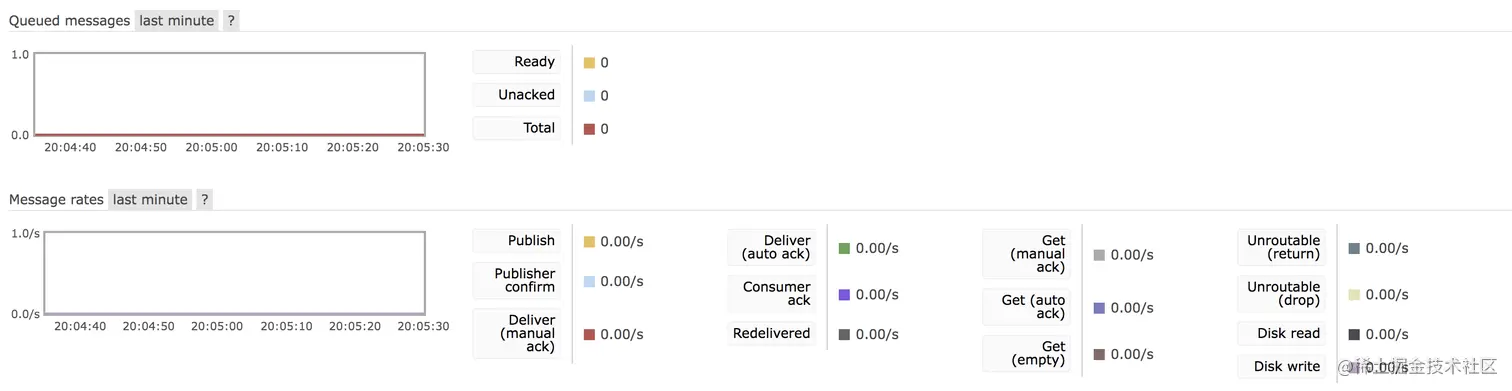Select the Deliver (manual ack) label
This screenshot has height=391, width=1512.
tap(516, 333)
